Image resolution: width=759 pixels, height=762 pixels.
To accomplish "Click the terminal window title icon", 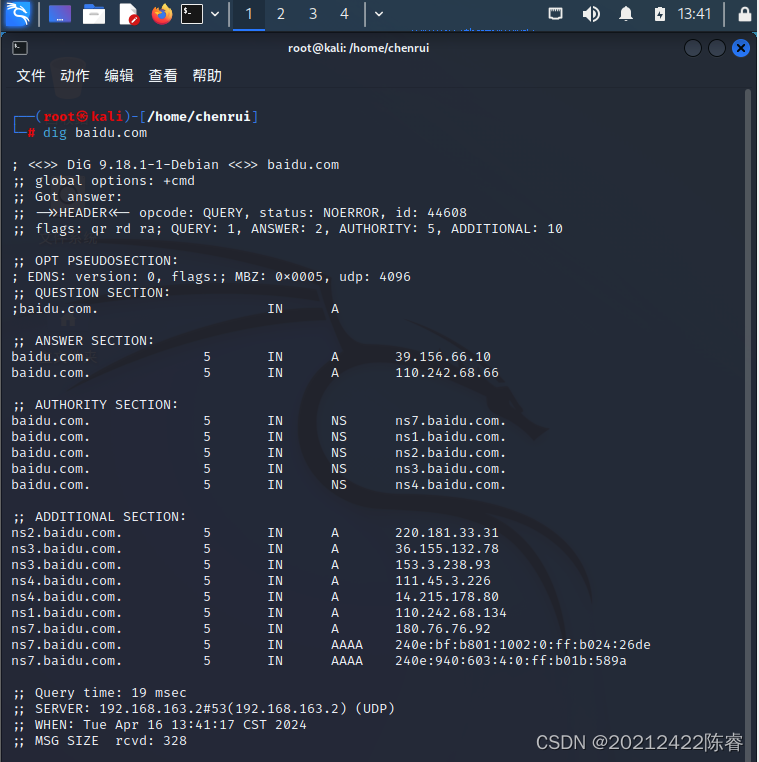I will click(20, 48).
